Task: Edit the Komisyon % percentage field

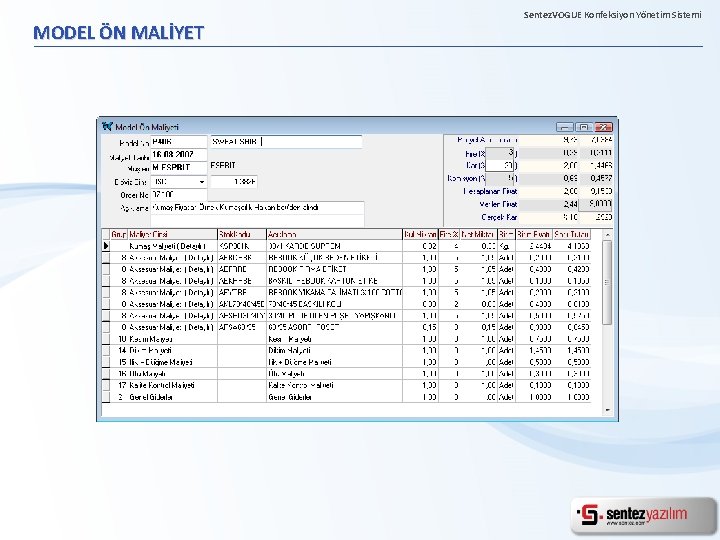Action: coord(500,178)
